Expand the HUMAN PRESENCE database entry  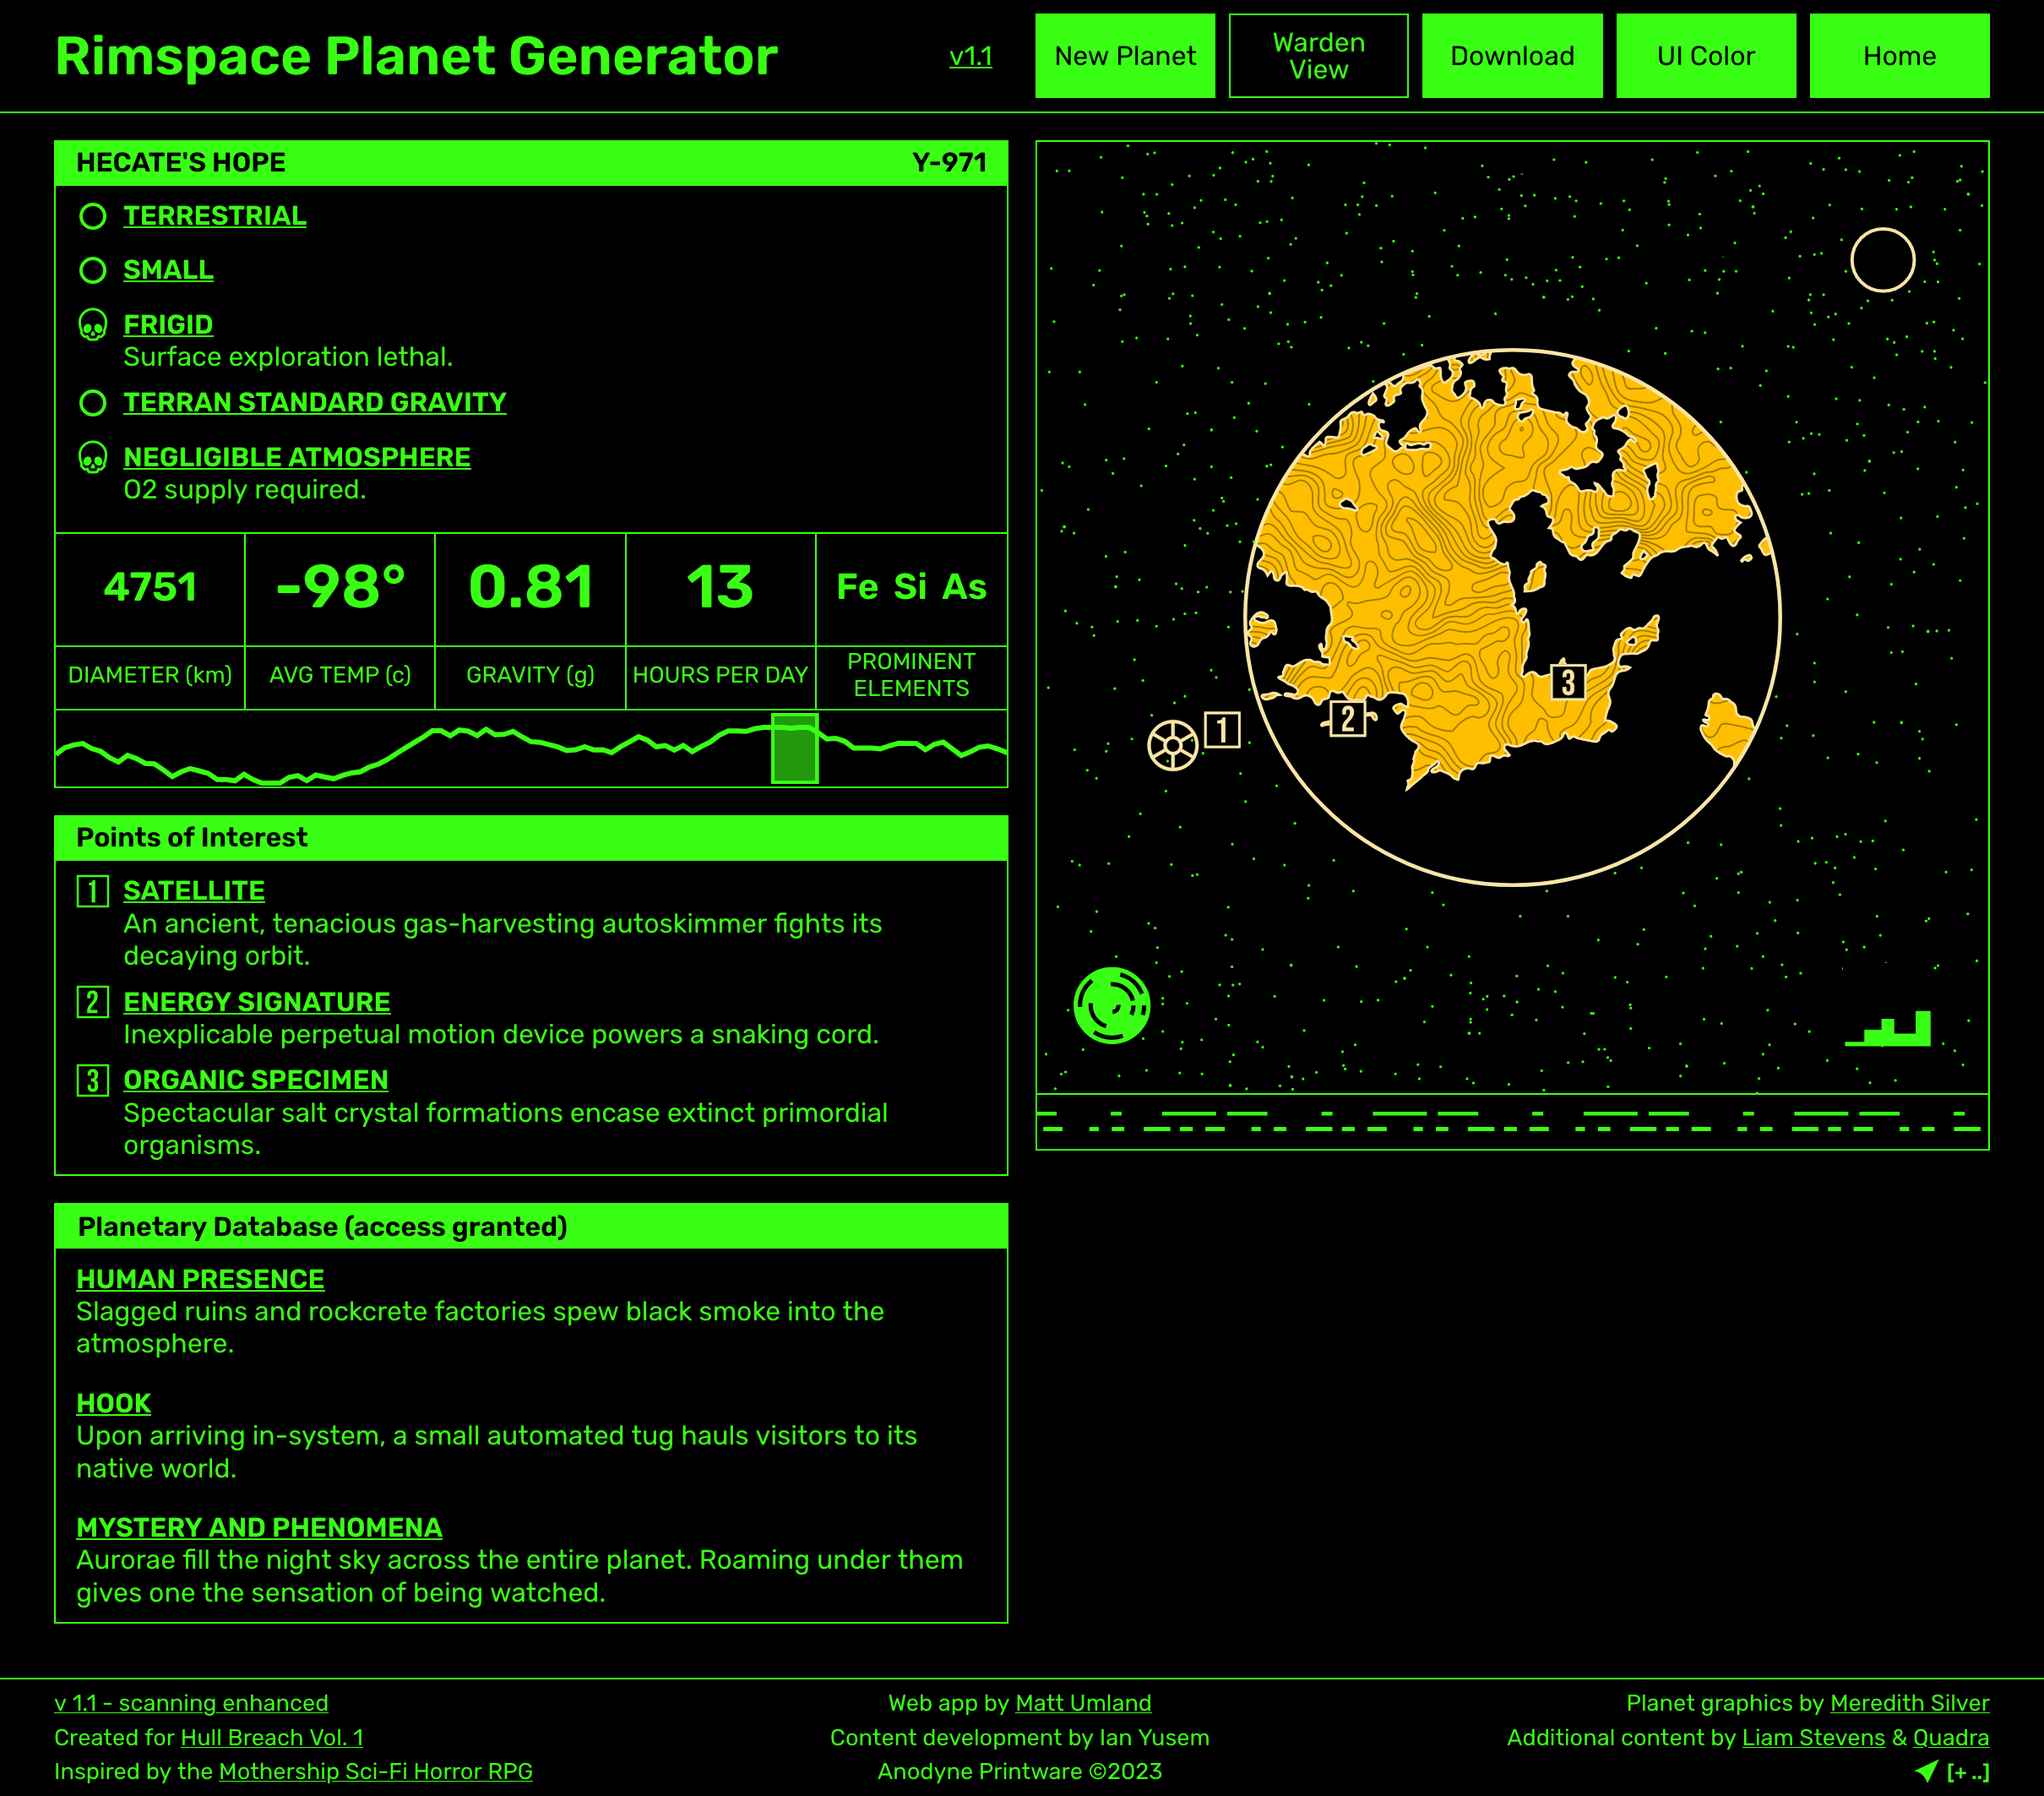tap(199, 1279)
